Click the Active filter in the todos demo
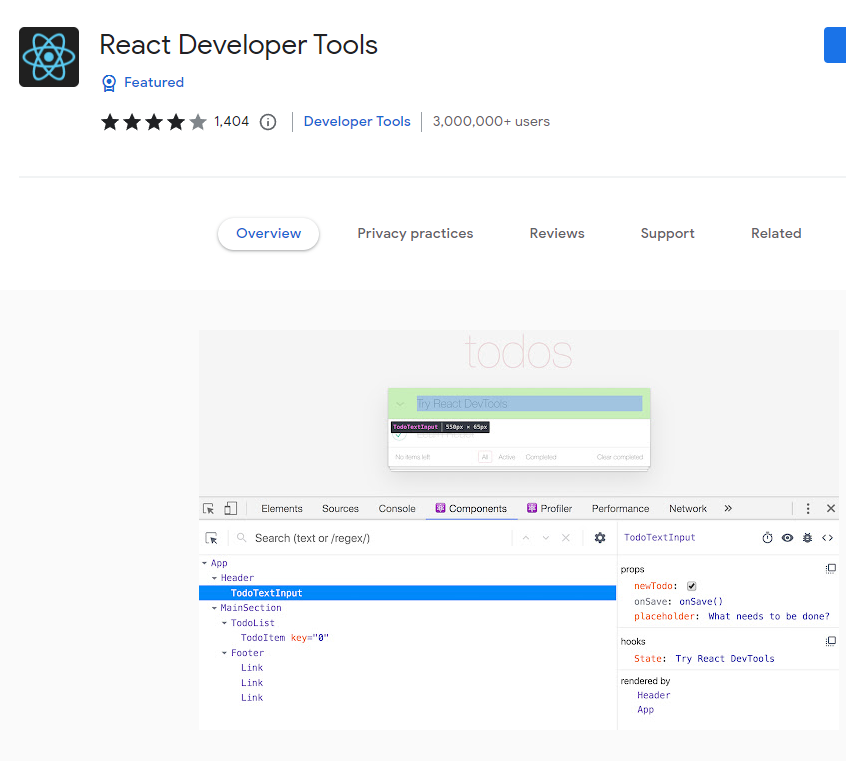The width and height of the screenshot is (846, 761). coord(507,457)
